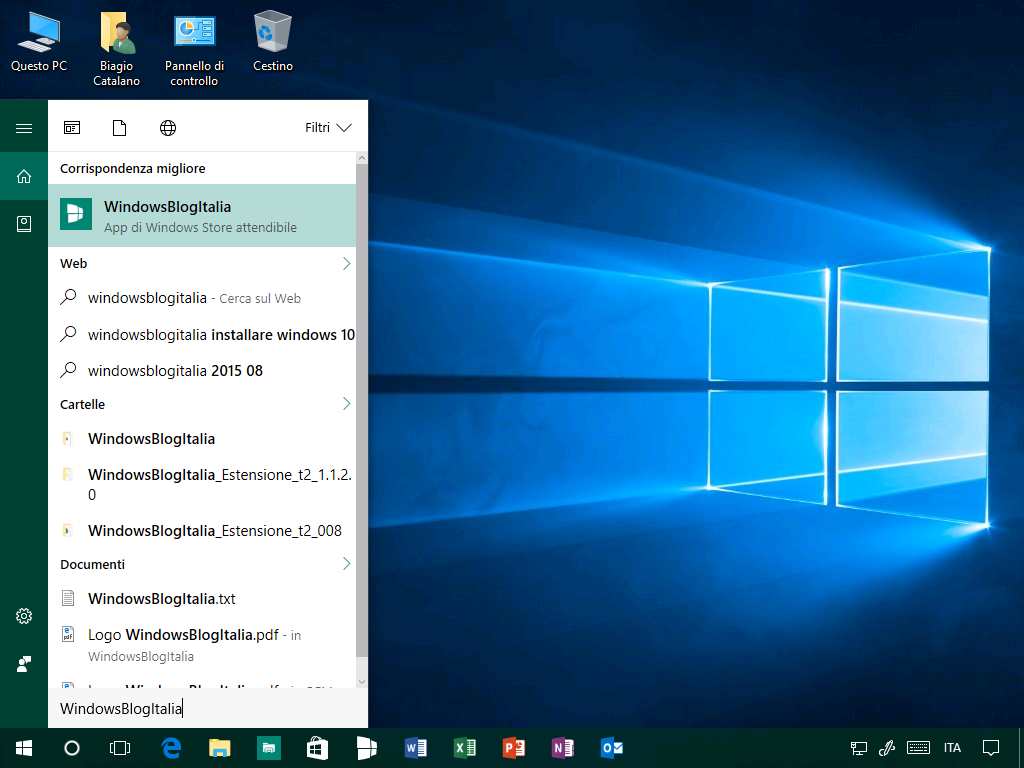This screenshot has width=1024, height=768.
Task: Open the WindowsBlogItalia folder result
Action: click(202, 439)
